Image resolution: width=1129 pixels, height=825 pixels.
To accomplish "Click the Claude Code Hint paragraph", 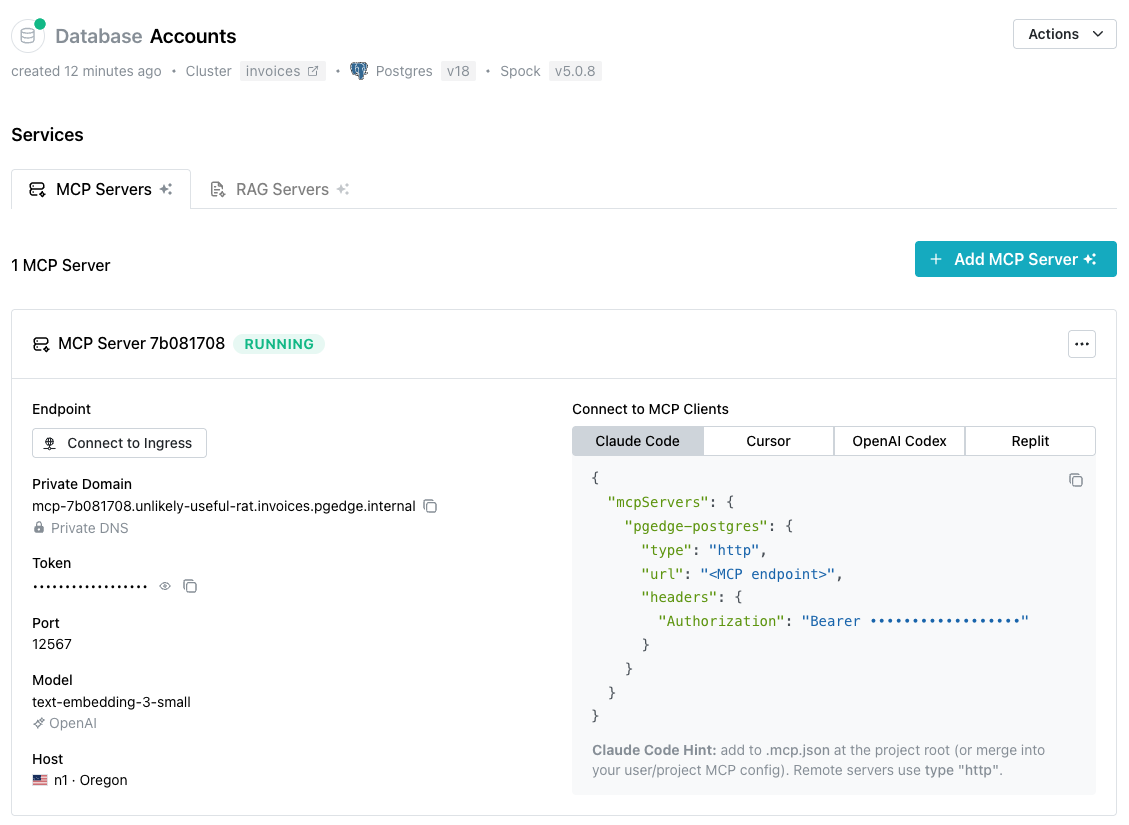I will coord(818,760).
